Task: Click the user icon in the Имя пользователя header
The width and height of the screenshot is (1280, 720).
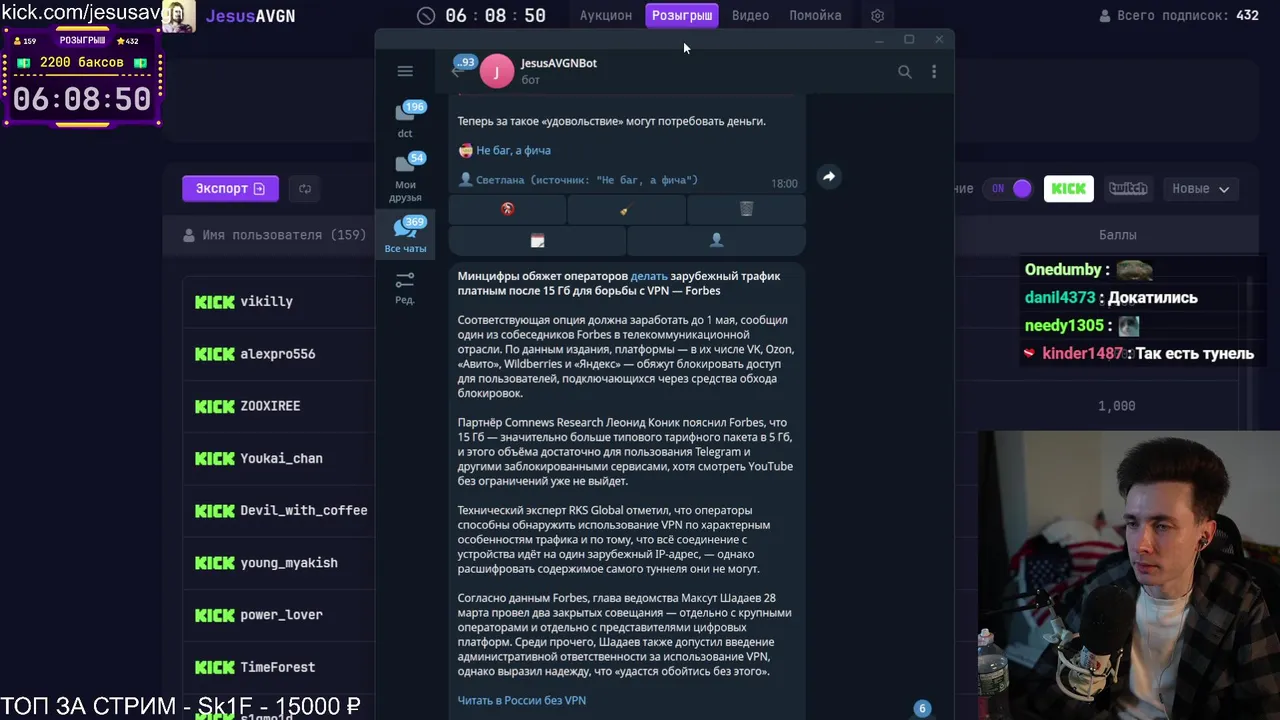Action: coord(189,235)
